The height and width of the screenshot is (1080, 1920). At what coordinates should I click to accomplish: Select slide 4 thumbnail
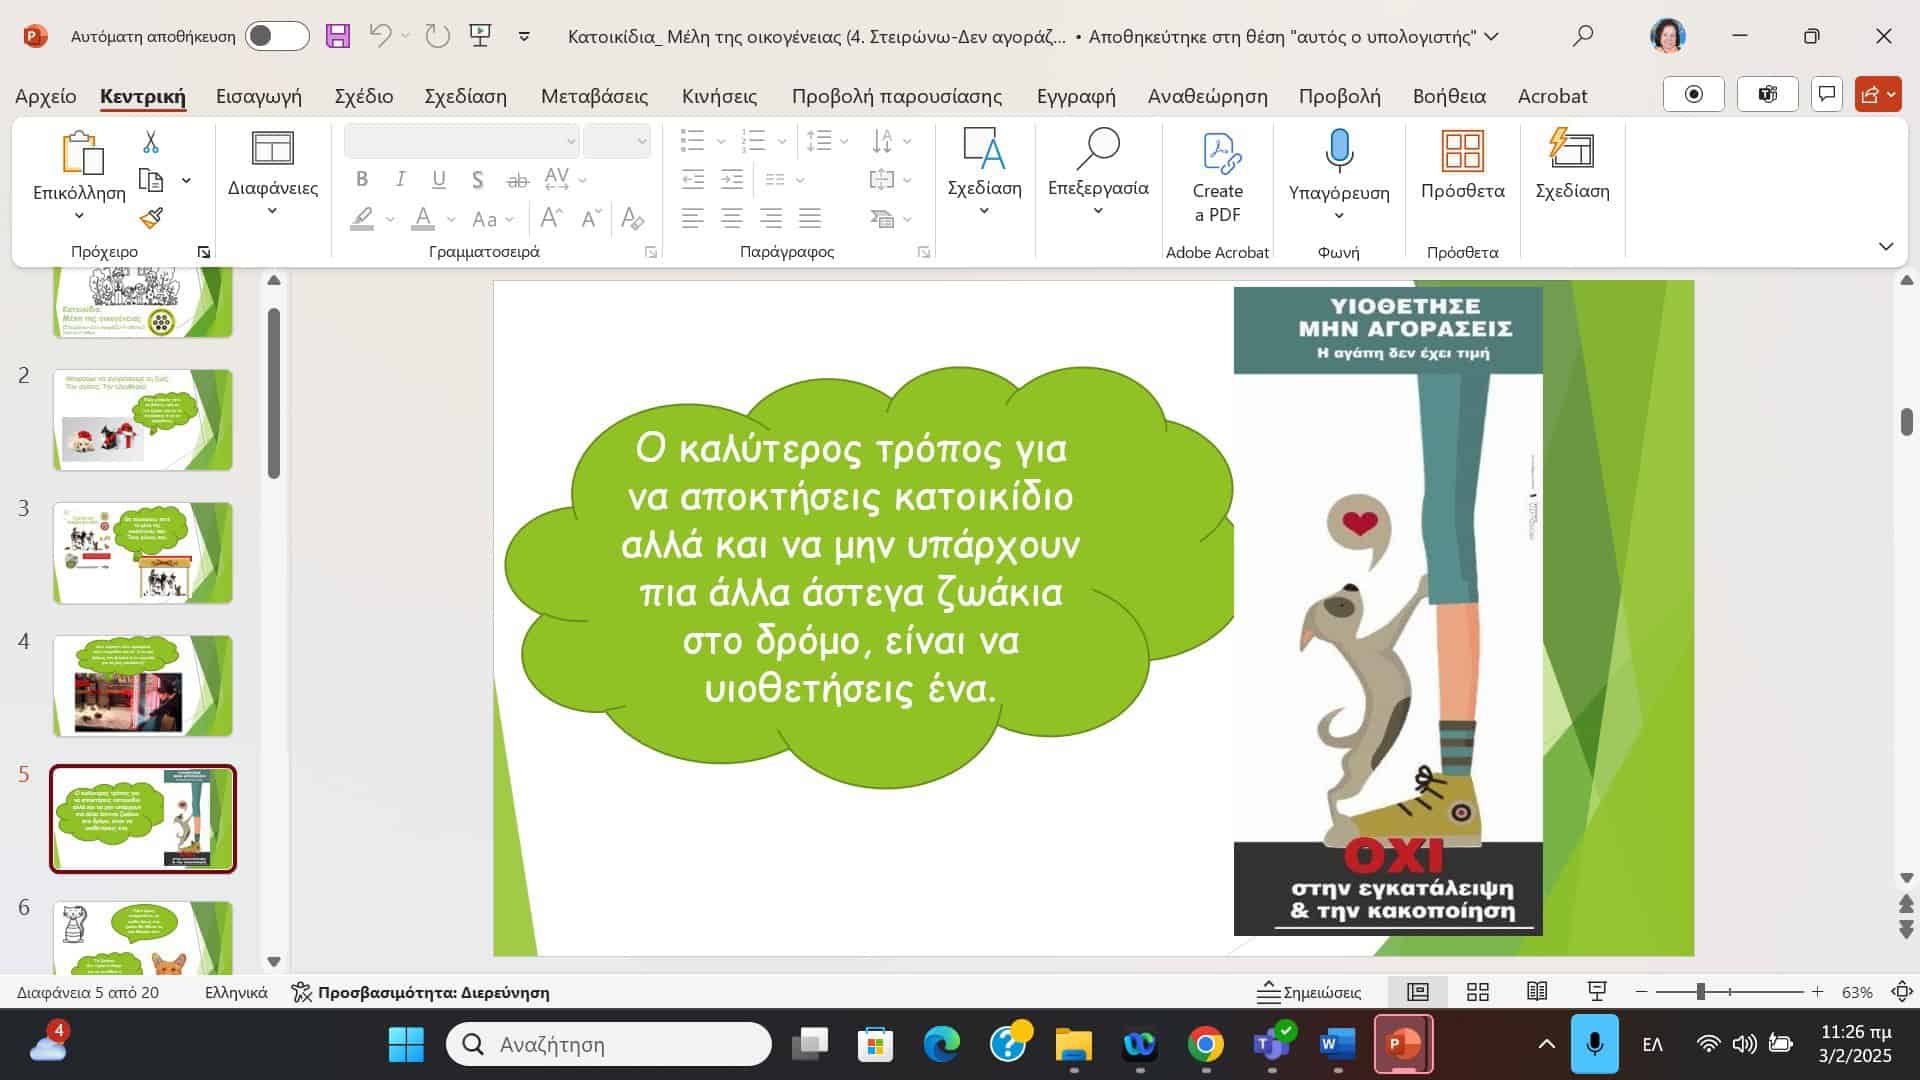tap(143, 686)
